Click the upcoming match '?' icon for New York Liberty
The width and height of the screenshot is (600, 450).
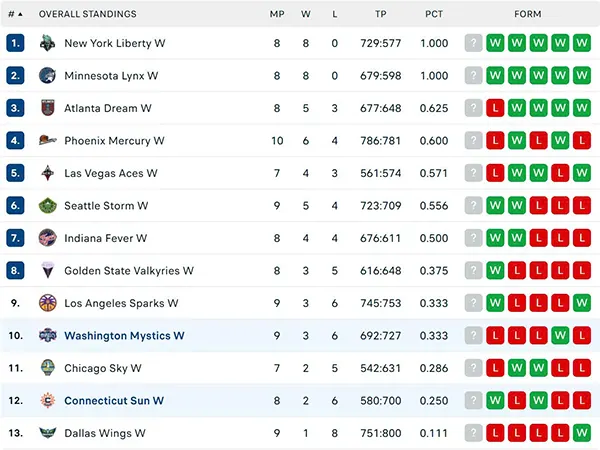point(473,43)
